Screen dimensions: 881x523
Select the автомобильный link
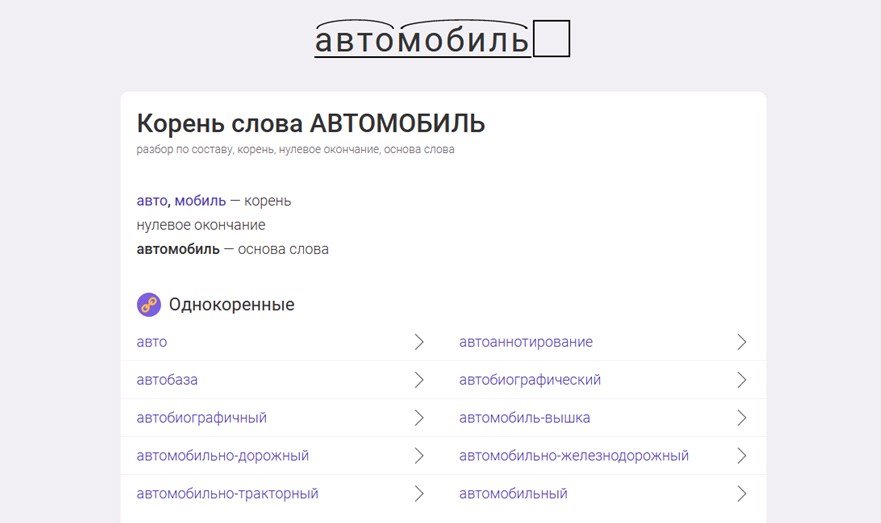click(x=513, y=494)
